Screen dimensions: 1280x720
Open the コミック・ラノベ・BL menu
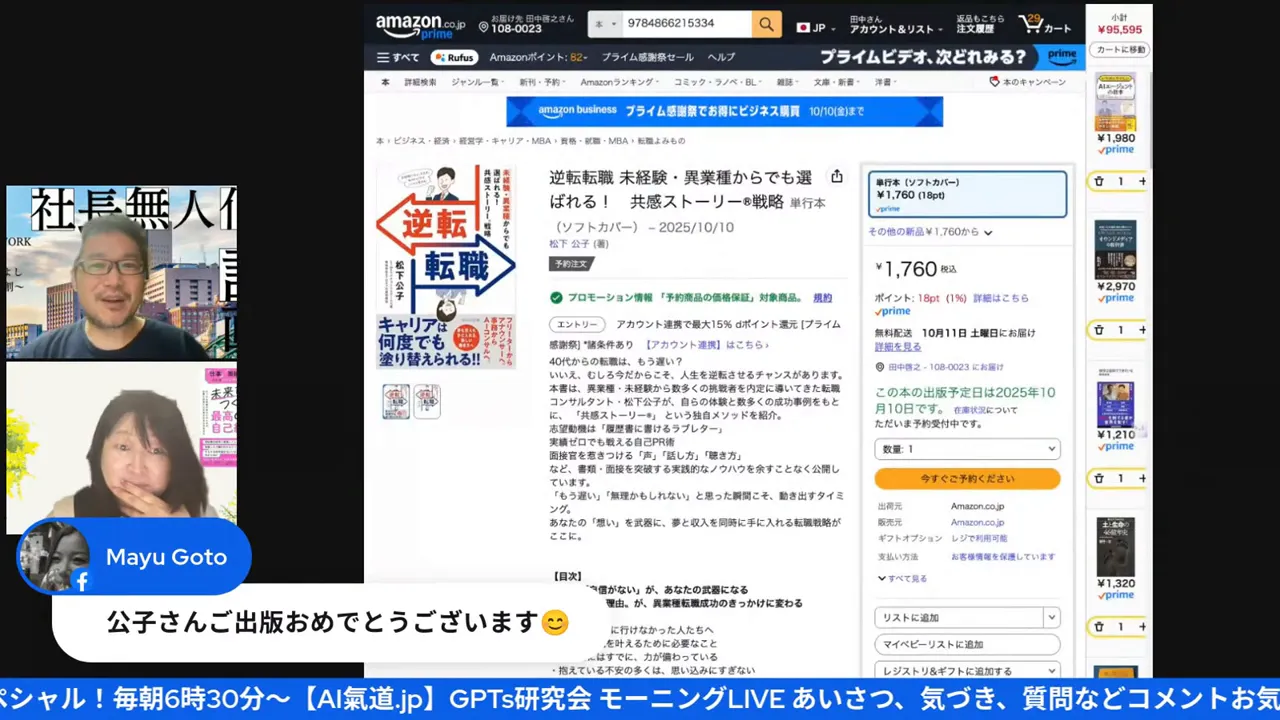[717, 82]
